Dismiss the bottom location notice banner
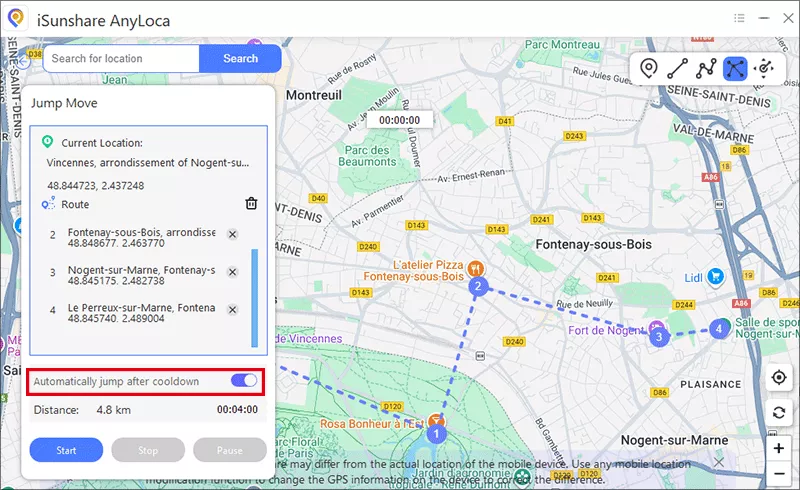Image resolution: width=800 pixels, height=490 pixels. [x=718, y=462]
